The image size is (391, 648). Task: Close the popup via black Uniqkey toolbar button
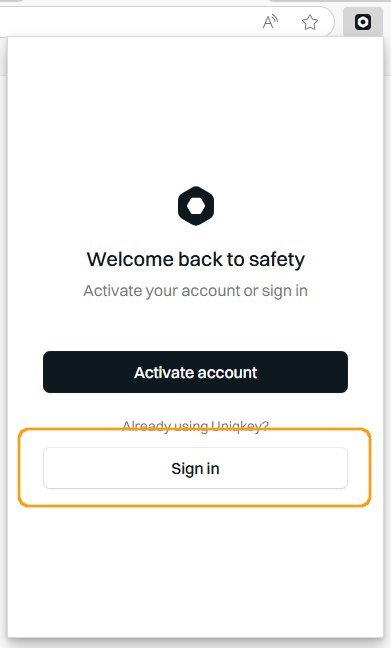point(363,21)
